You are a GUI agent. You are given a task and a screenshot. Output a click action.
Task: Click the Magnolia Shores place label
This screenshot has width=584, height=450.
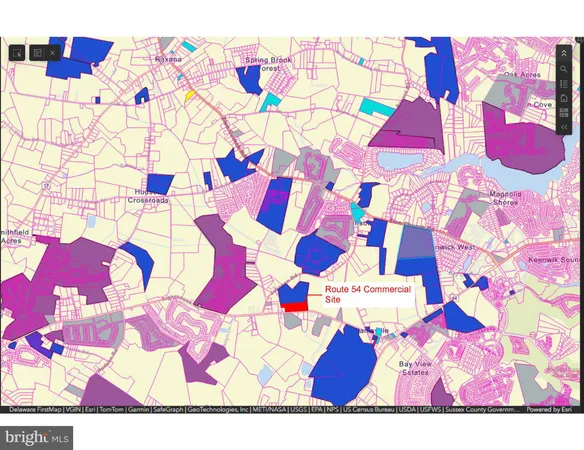505,198
